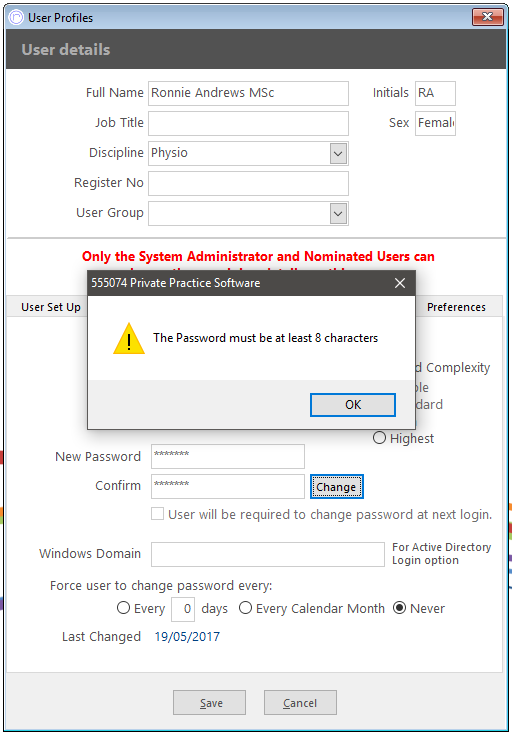Viewport: 512px width, 735px height.
Task: Click the Windows Domain text field
Action: point(268,555)
